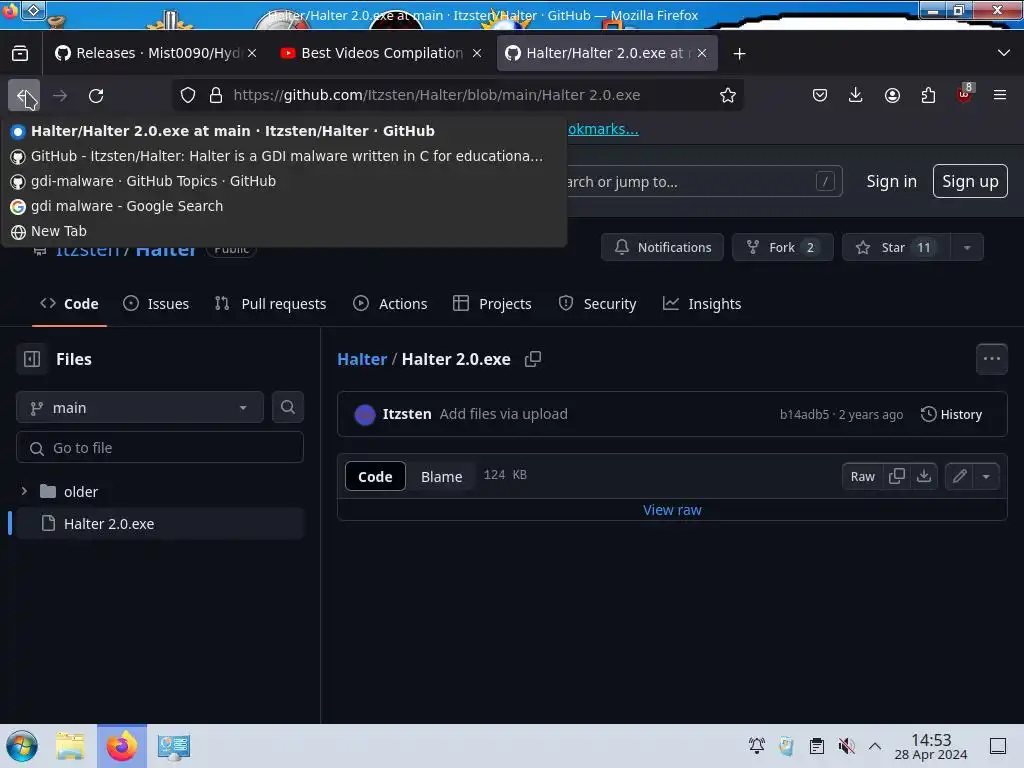This screenshot has height=768, width=1024.
Task: Go back to GitHub Itzsten/Halter history entry
Action: (283, 156)
